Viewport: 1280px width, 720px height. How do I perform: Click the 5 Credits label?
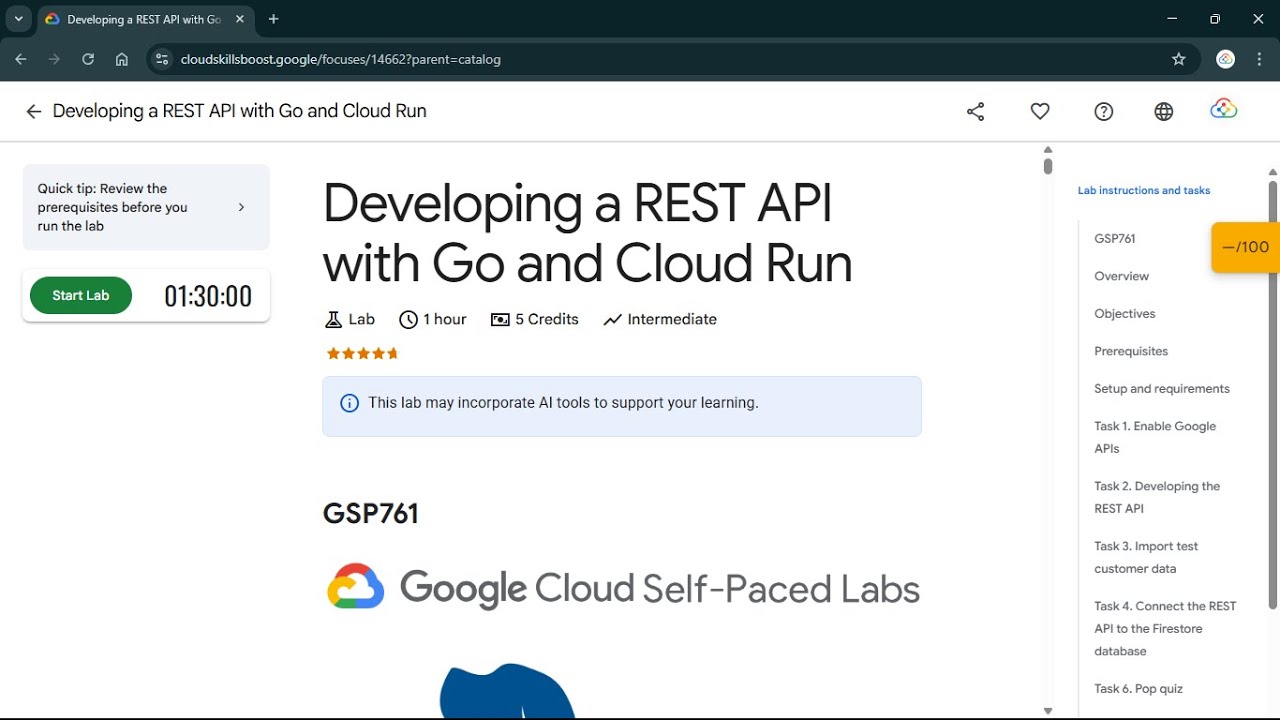(547, 320)
